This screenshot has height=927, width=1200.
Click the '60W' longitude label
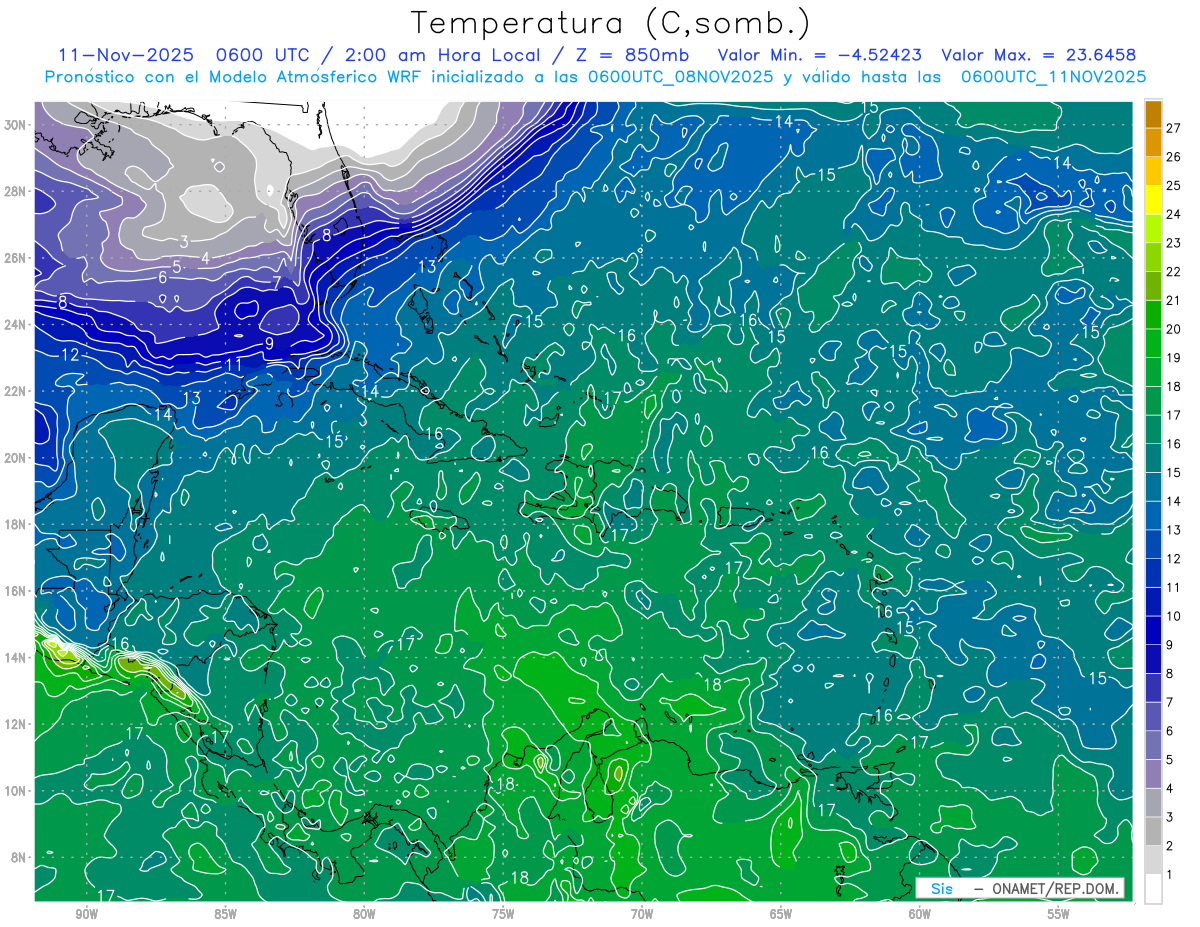920,913
